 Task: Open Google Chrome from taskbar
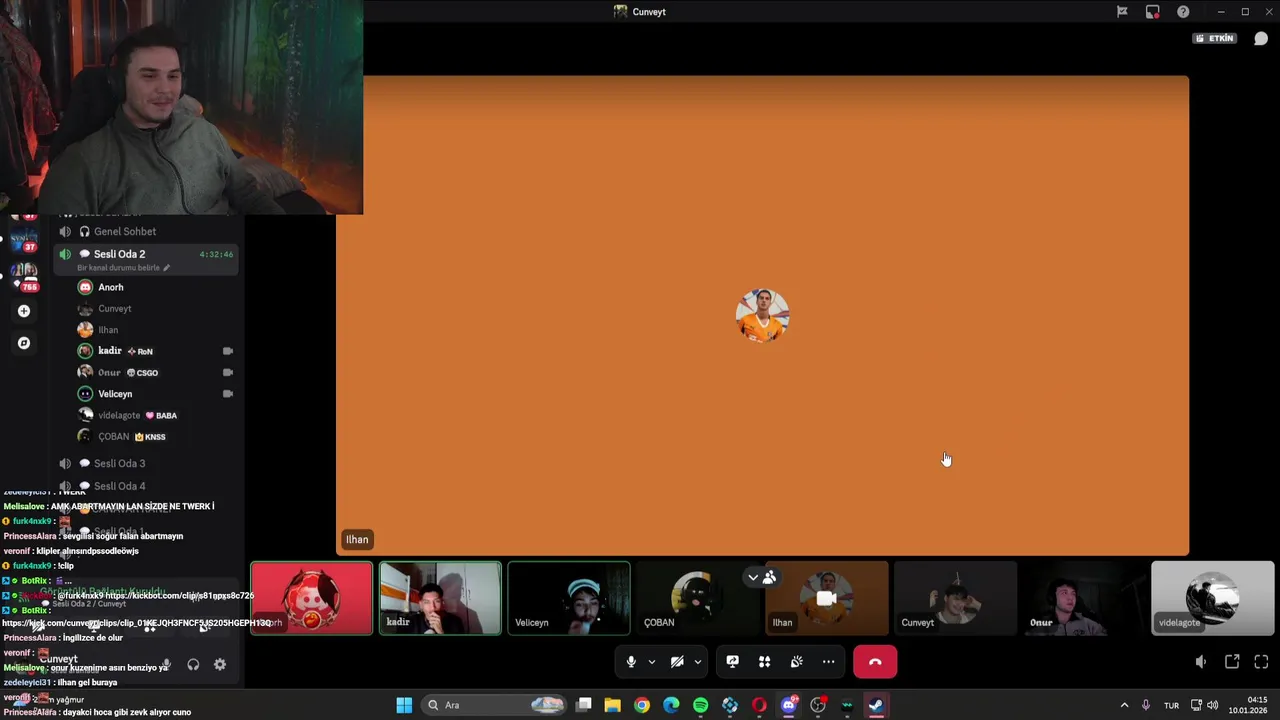[x=642, y=705]
